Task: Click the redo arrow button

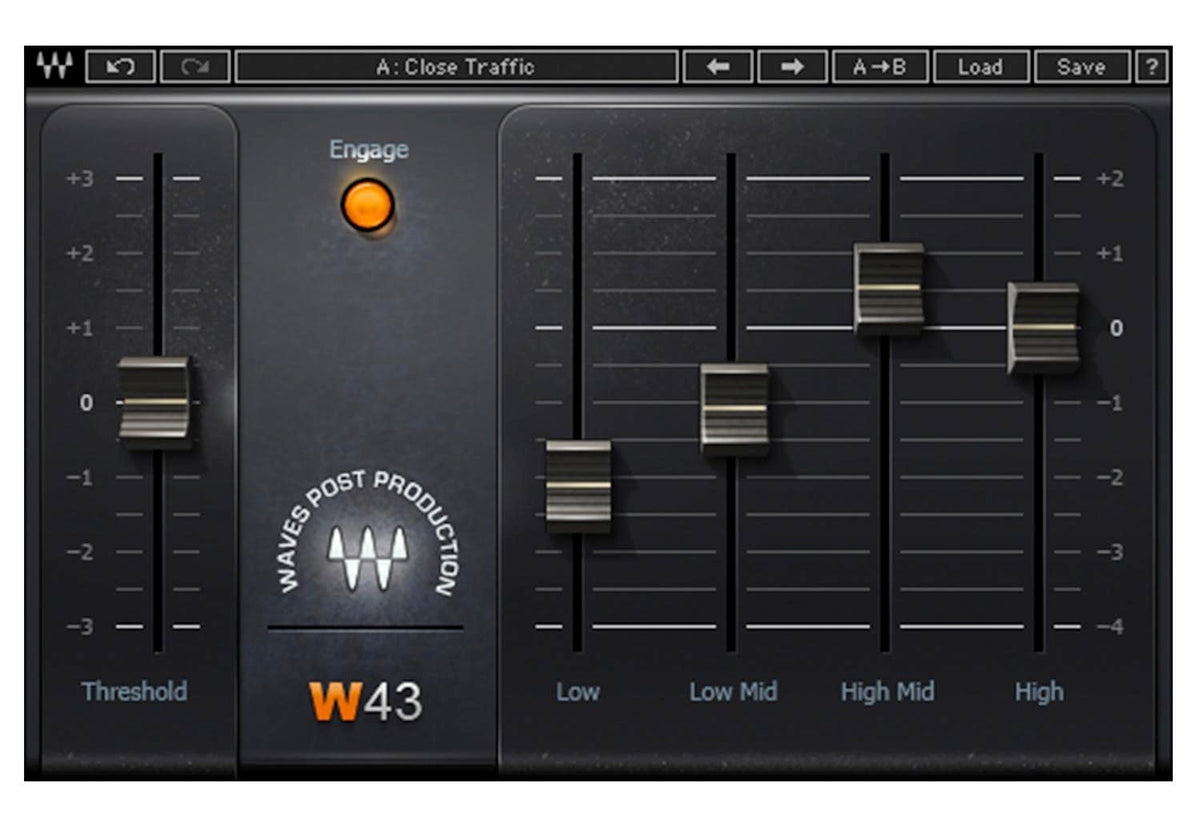Action: (x=196, y=67)
